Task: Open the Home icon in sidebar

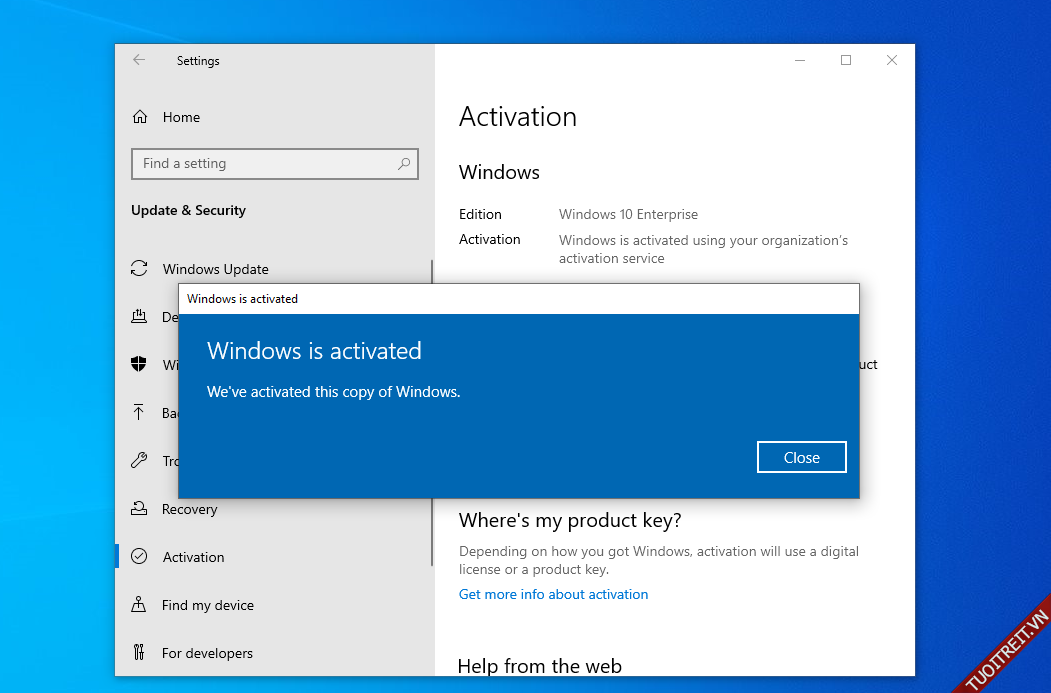Action: pyautogui.click(x=140, y=117)
